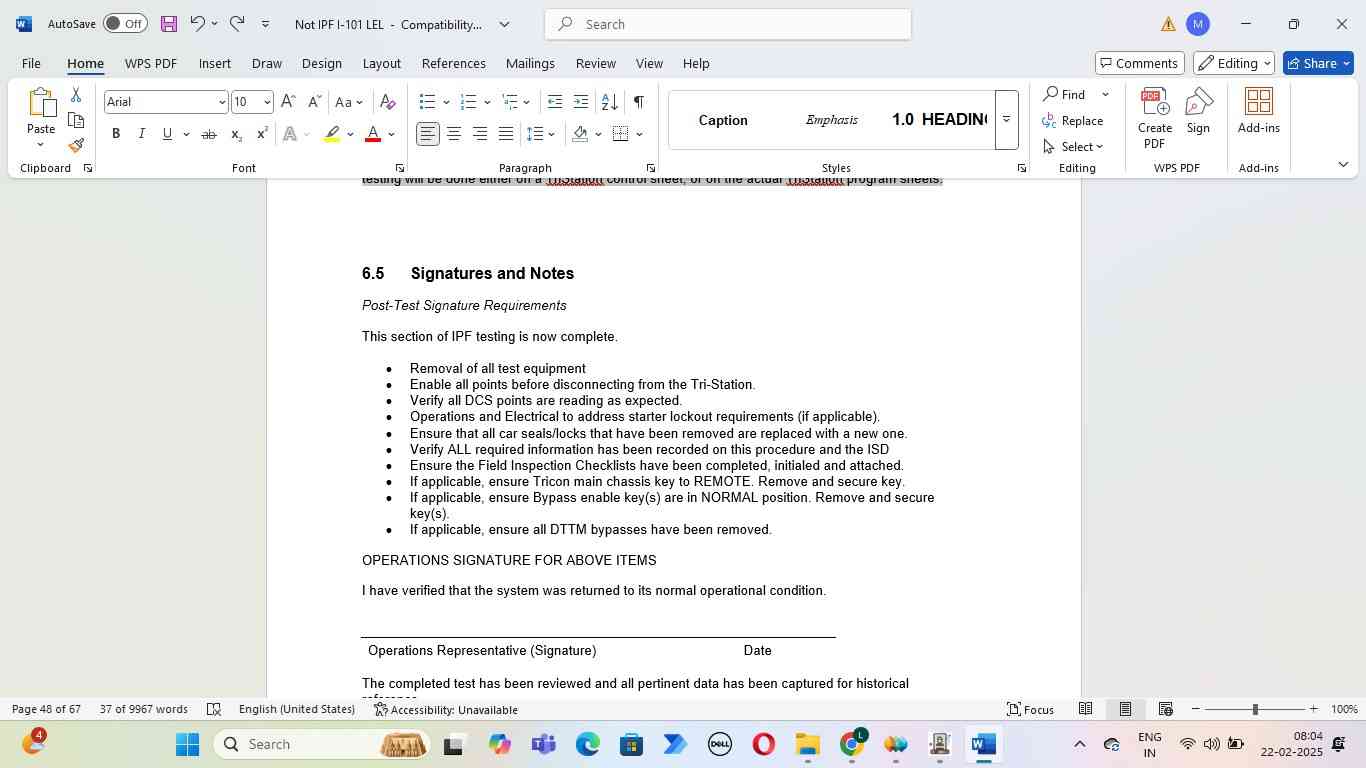Toggle AutoSave switch on

point(125,24)
